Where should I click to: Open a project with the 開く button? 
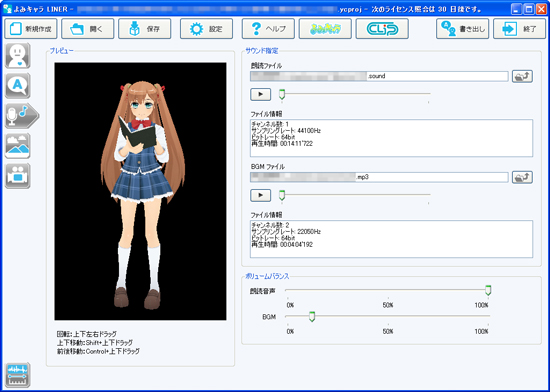tap(88, 29)
